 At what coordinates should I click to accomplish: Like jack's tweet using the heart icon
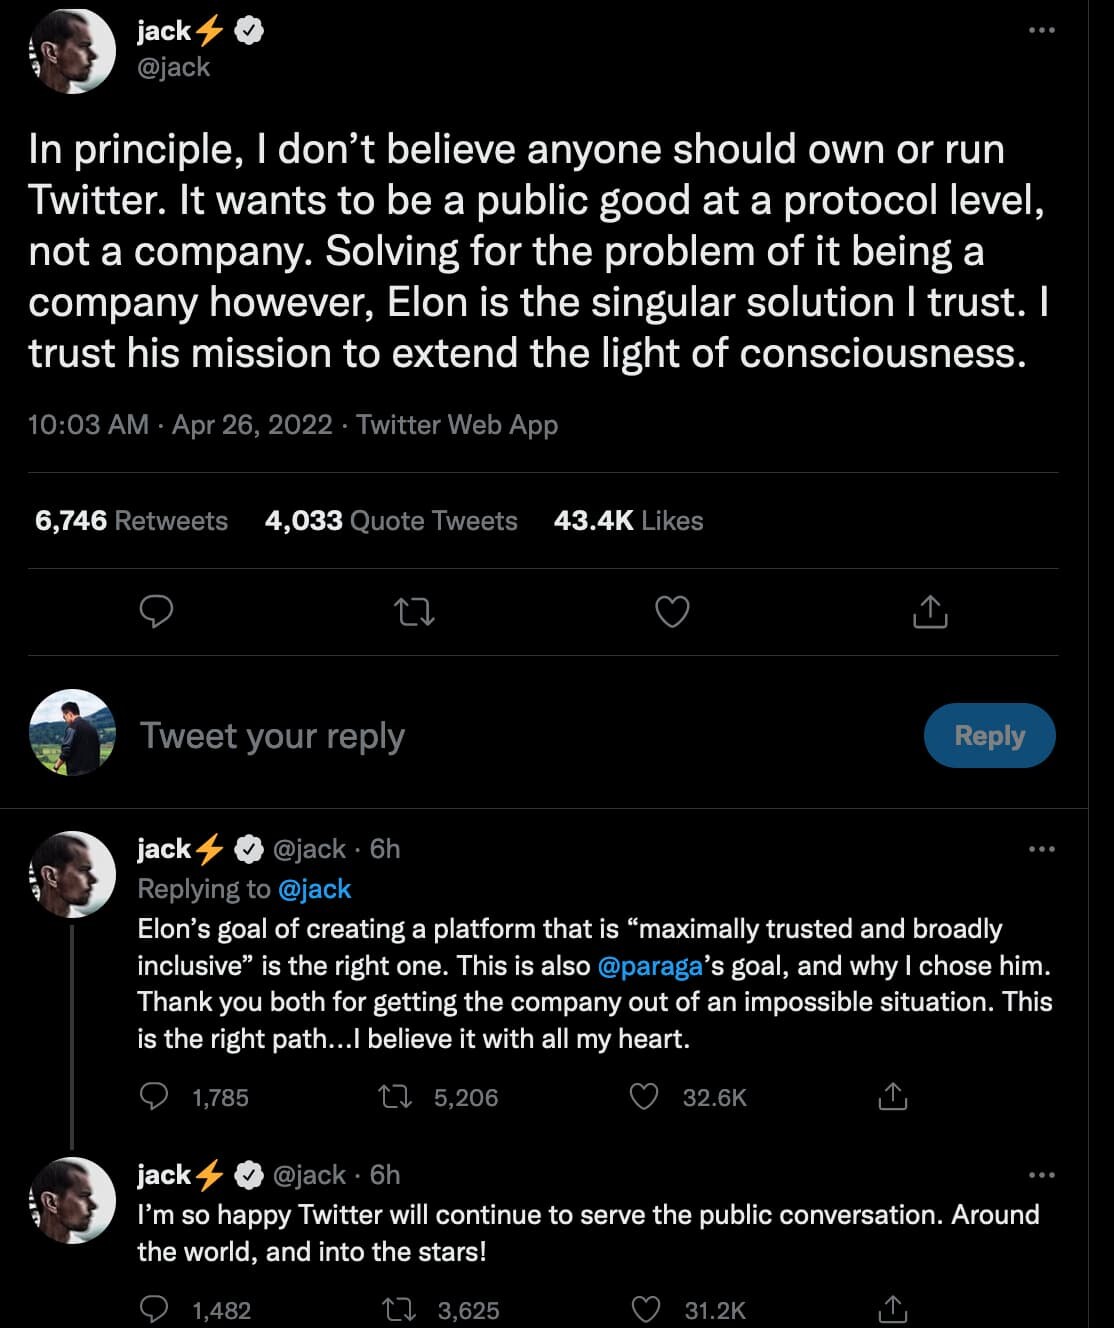[x=670, y=611]
